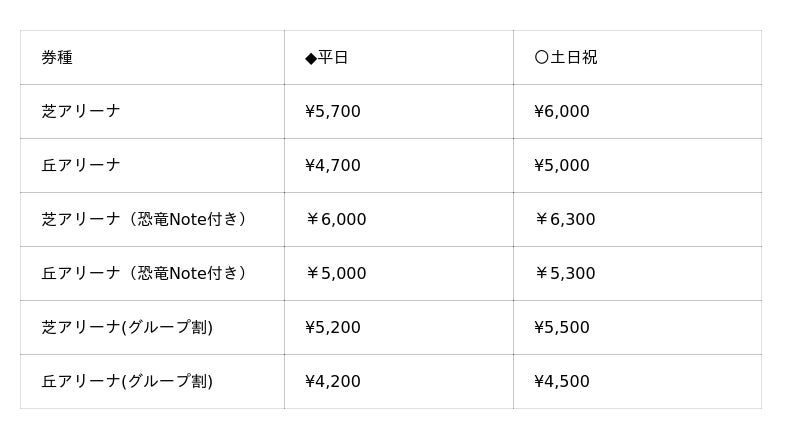The image size is (800, 439).
Task: Click the 丘アリーナ(グループ割) row label
Action: click(127, 382)
